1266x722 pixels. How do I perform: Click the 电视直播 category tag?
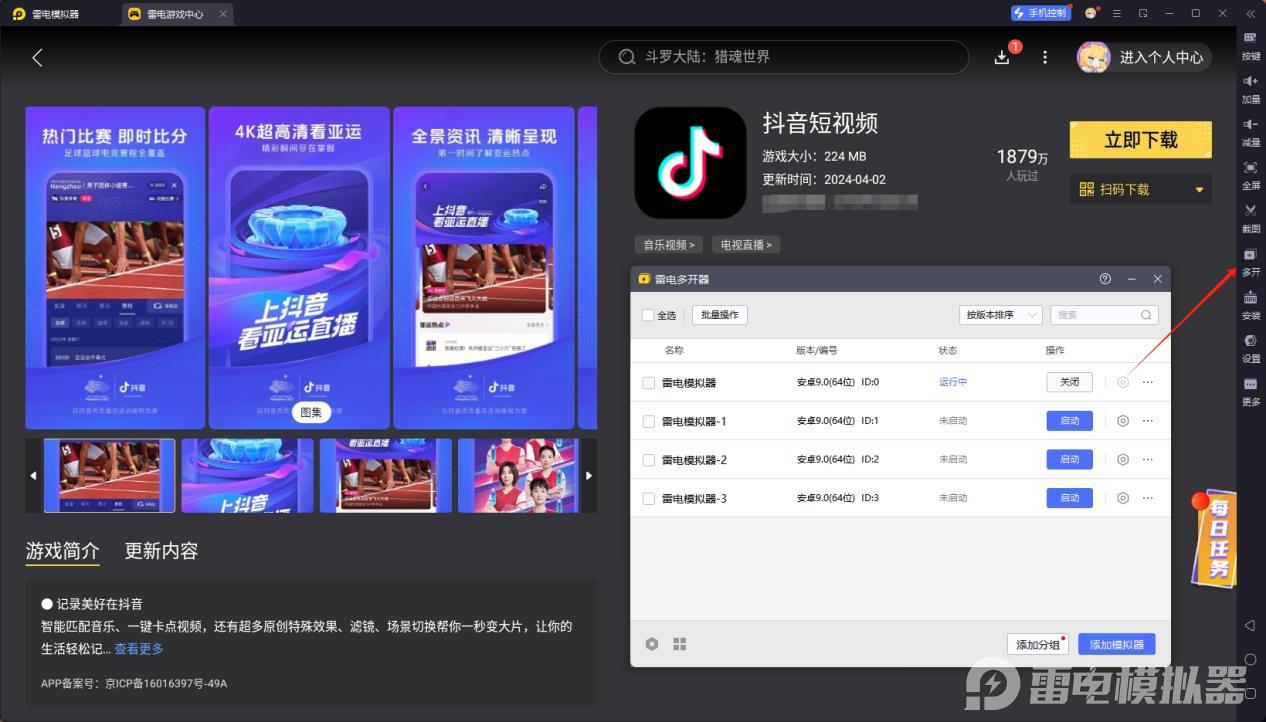(x=746, y=244)
